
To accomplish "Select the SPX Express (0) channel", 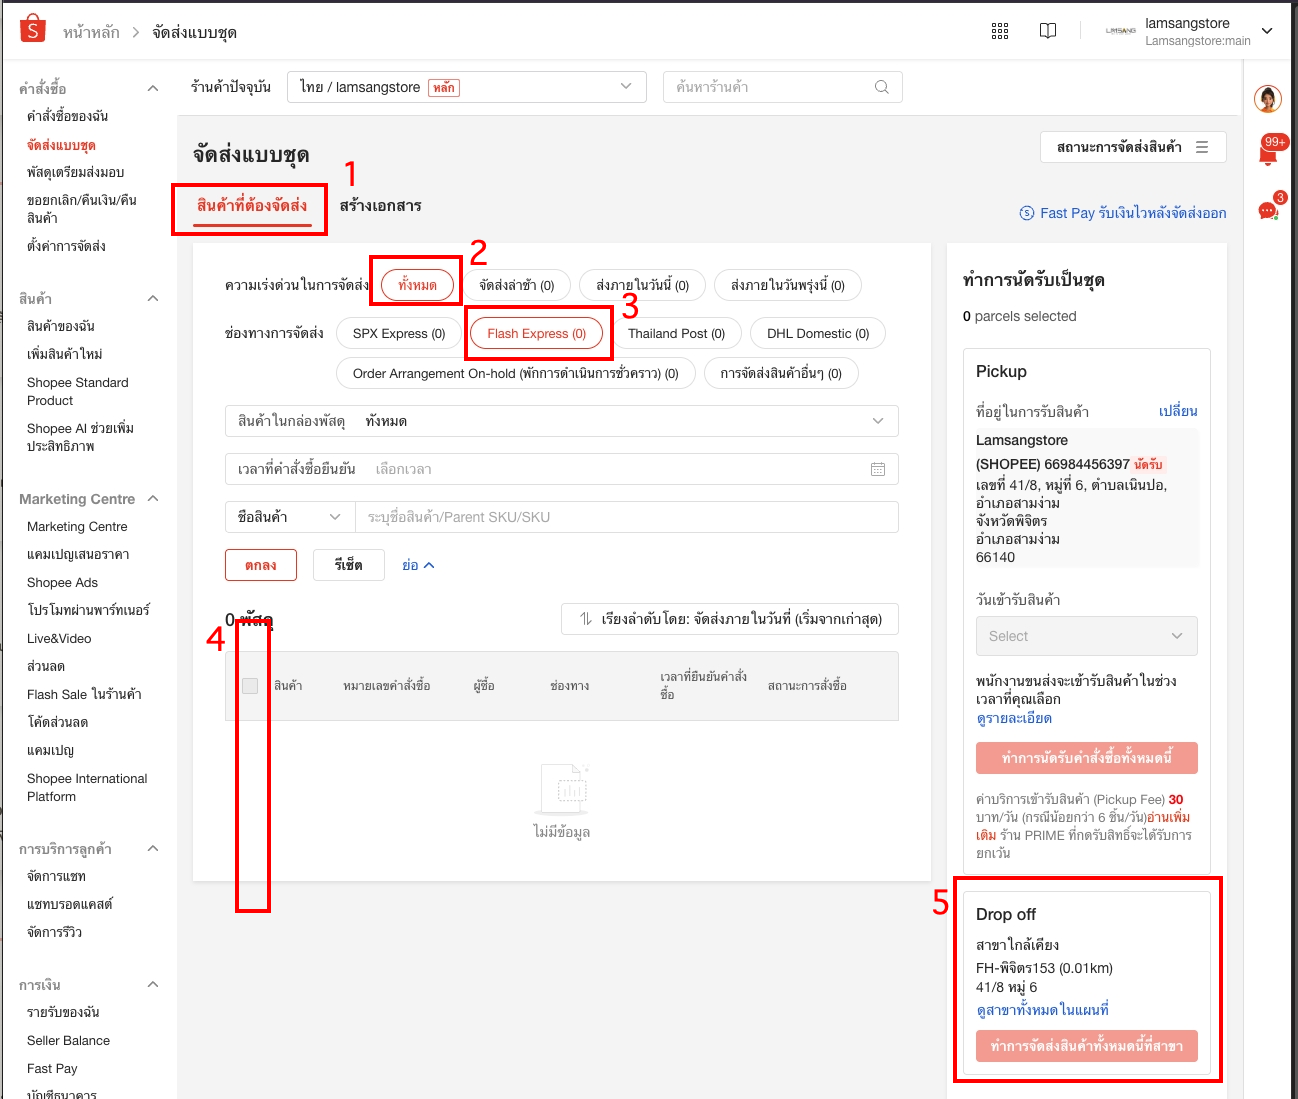I will [399, 333].
